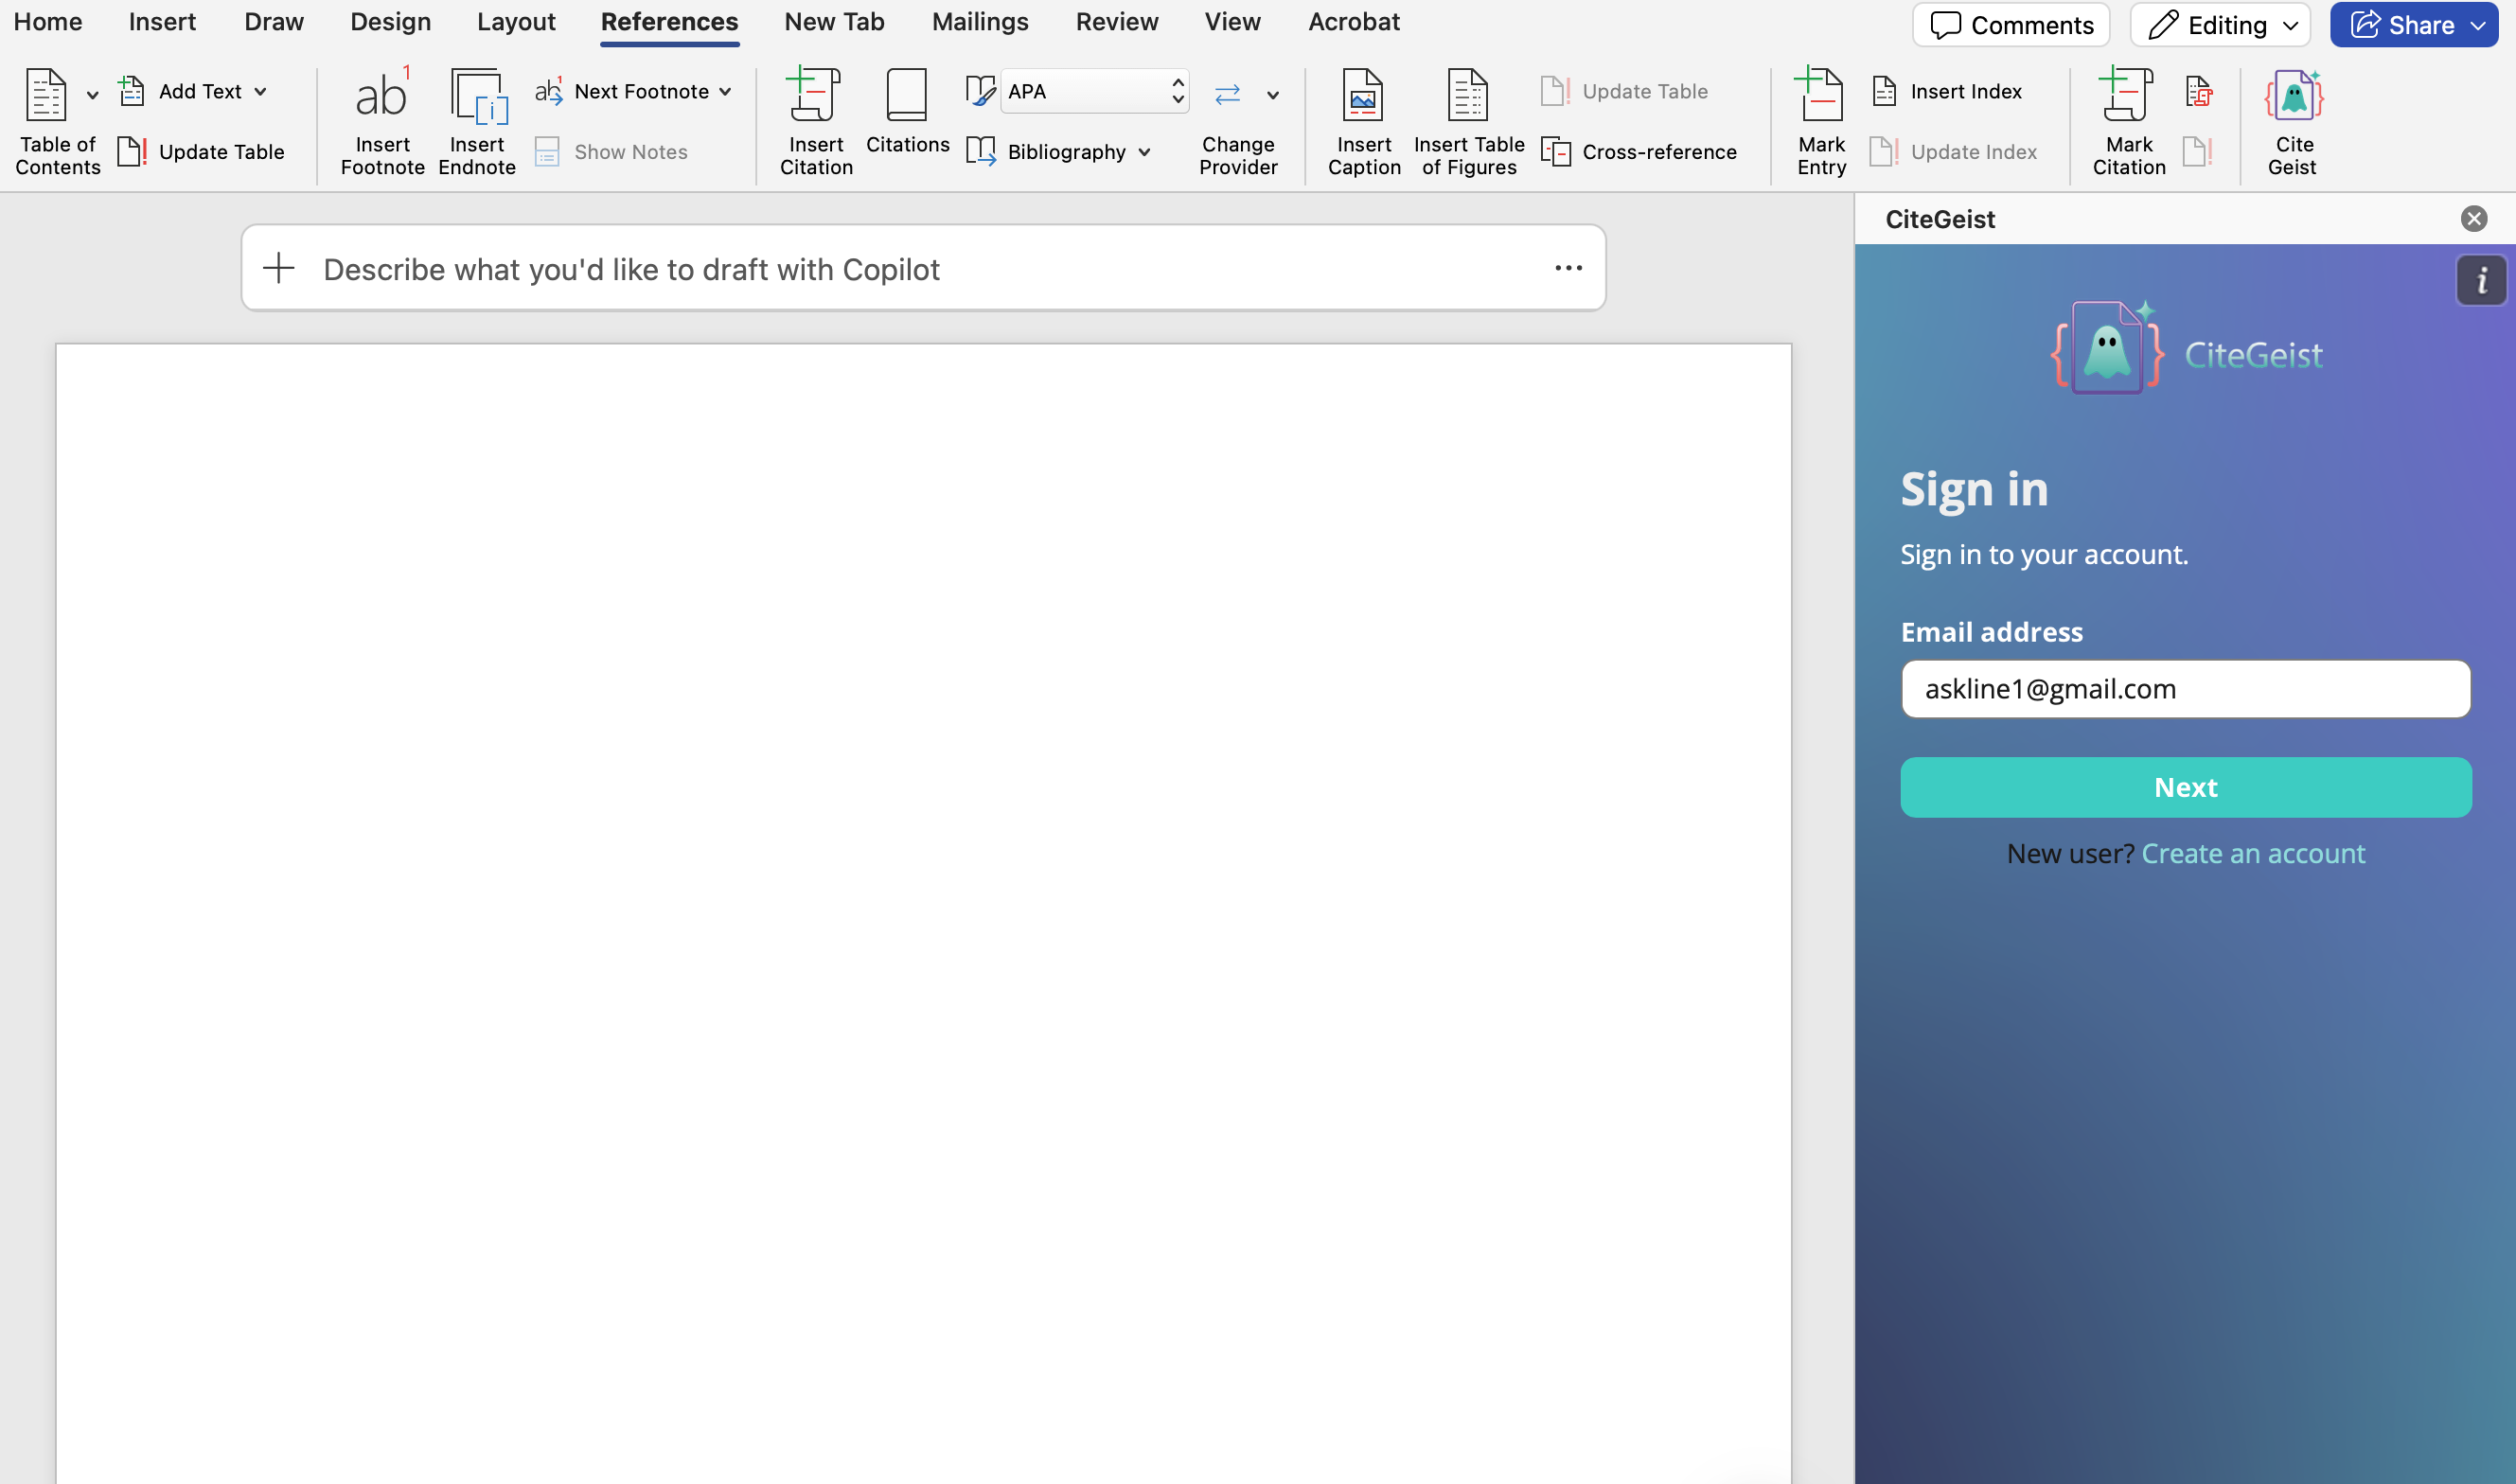Open the Cite Geist add-in button
Screen dimensions: 2516x1484
pos(2293,122)
